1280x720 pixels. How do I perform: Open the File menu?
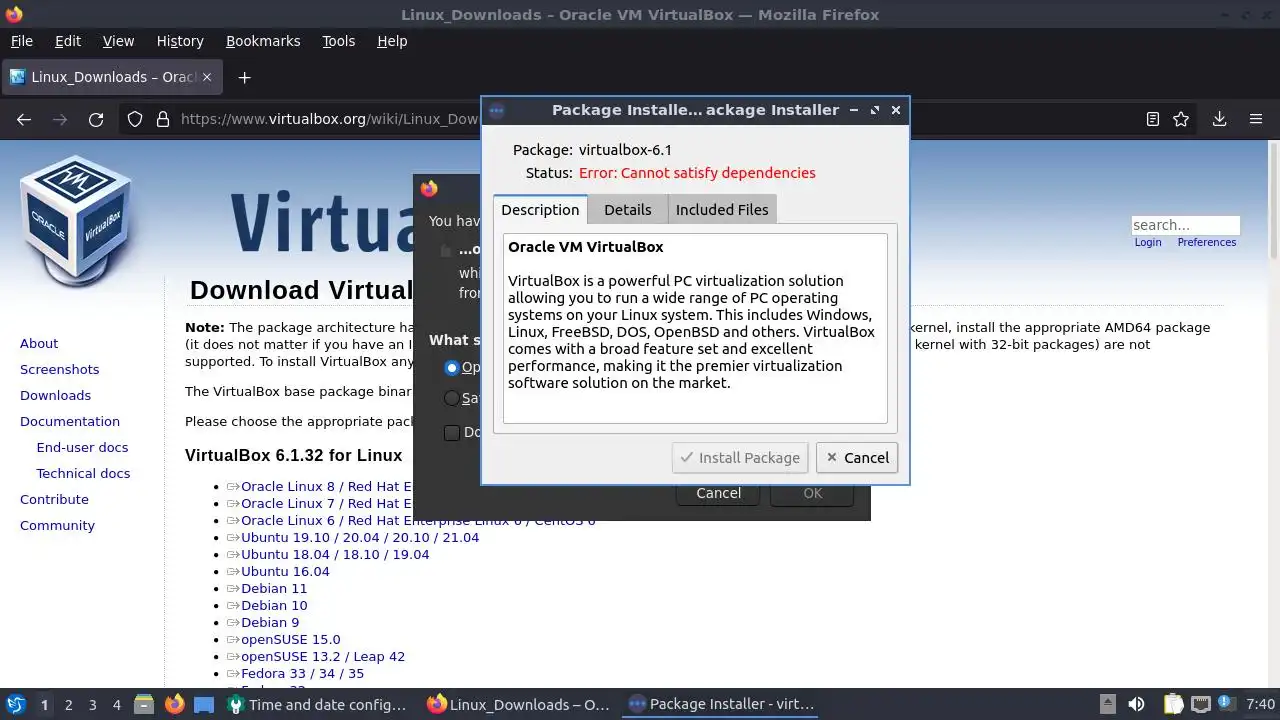(x=21, y=41)
